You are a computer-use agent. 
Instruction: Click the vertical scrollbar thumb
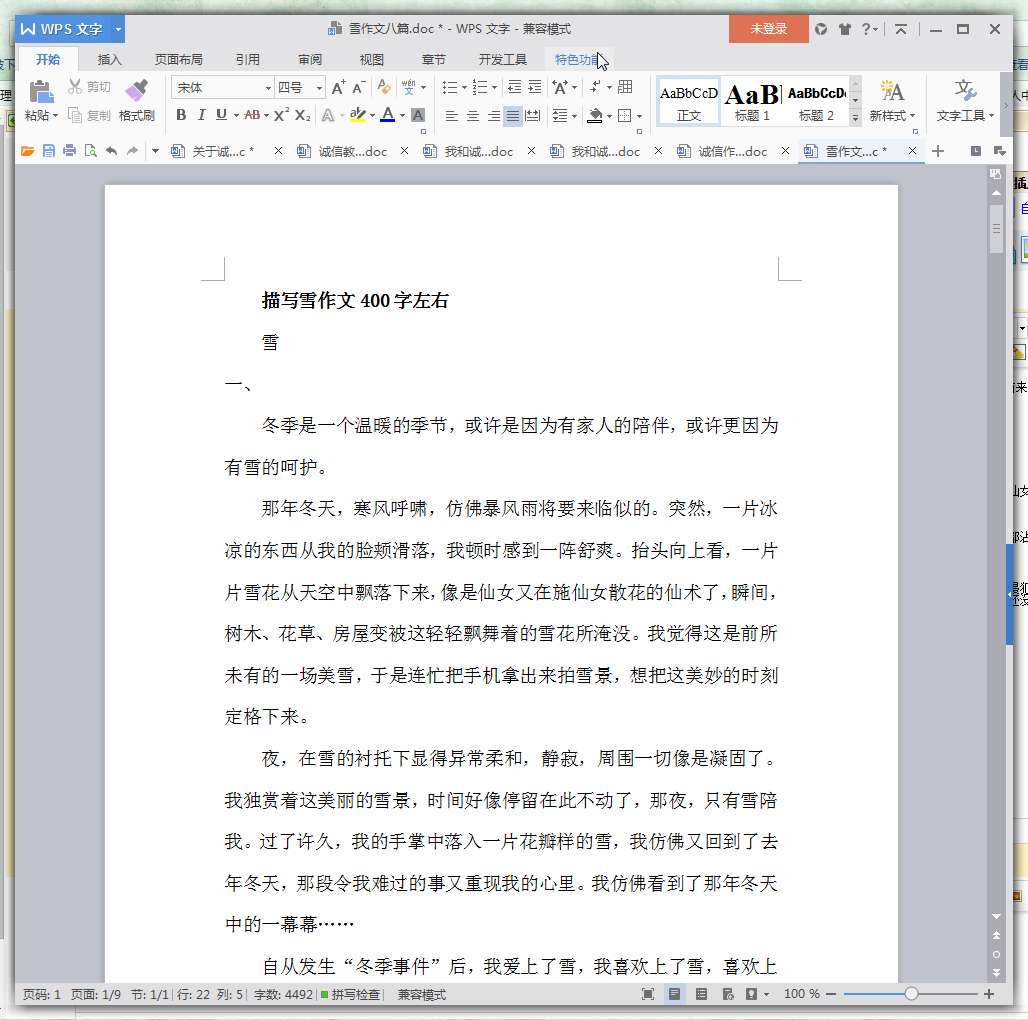pyautogui.click(x=996, y=229)
